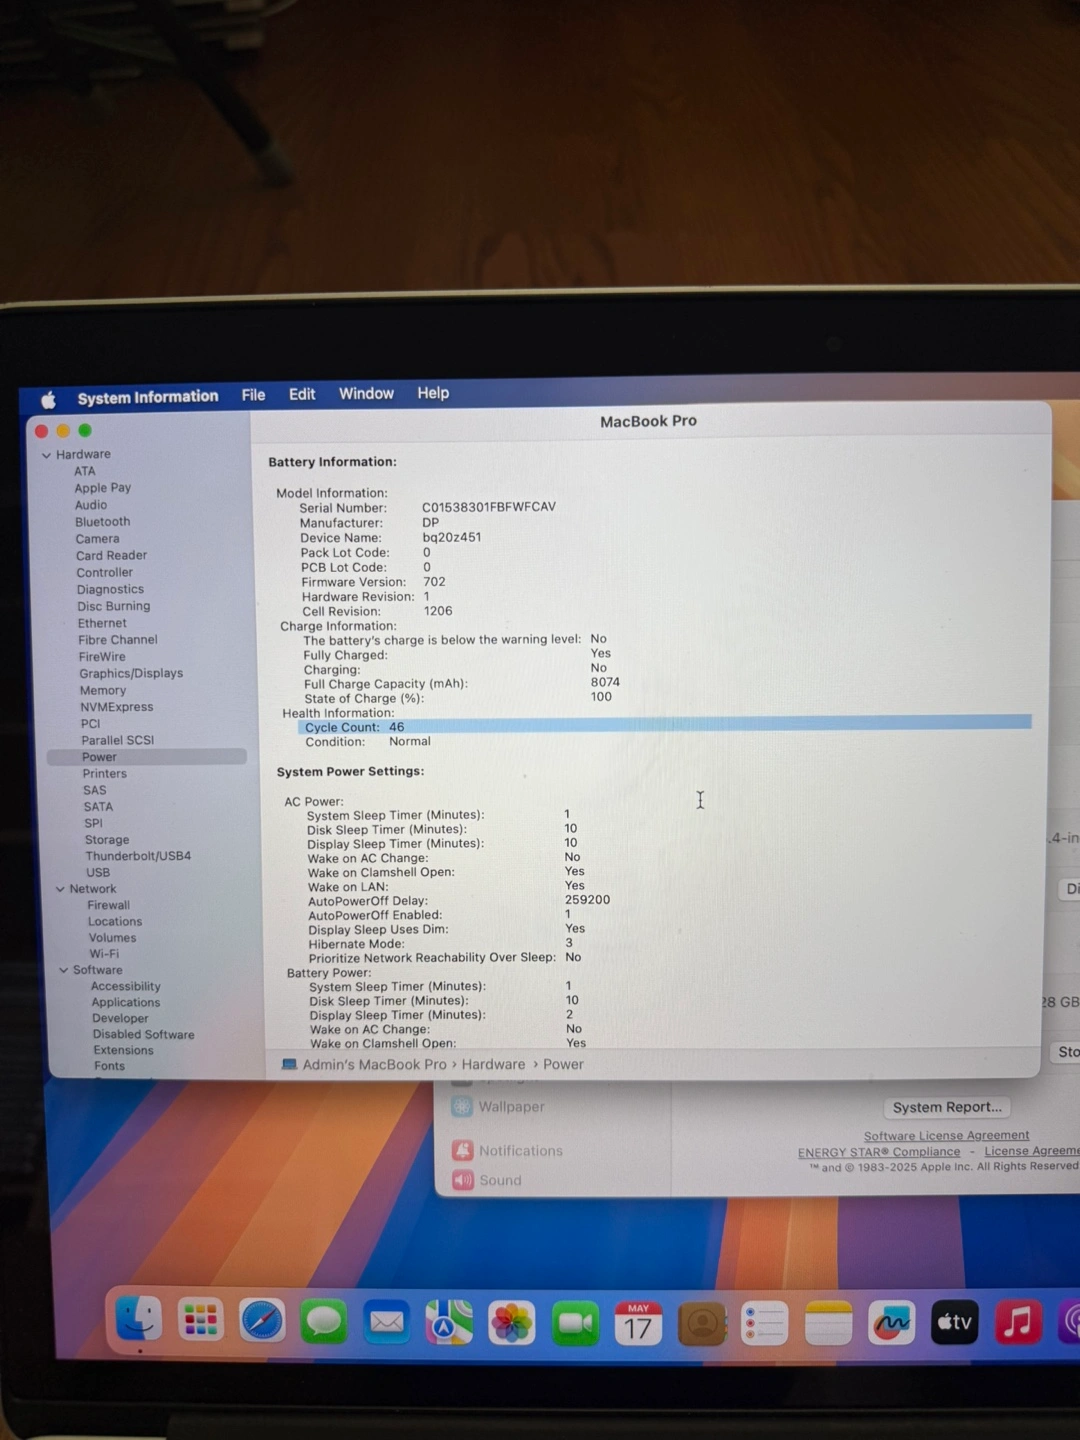Select Apple Pay in sidebar
Viewport: 1080px width, 1440px height.
click(102, 488)
